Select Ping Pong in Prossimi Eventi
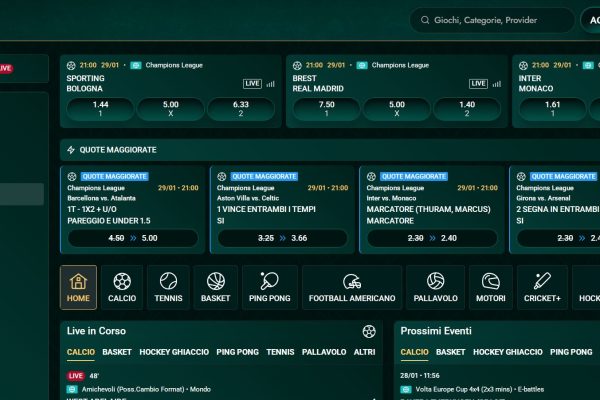The height and width of the screenshot is (400, 600). point(571,352)
